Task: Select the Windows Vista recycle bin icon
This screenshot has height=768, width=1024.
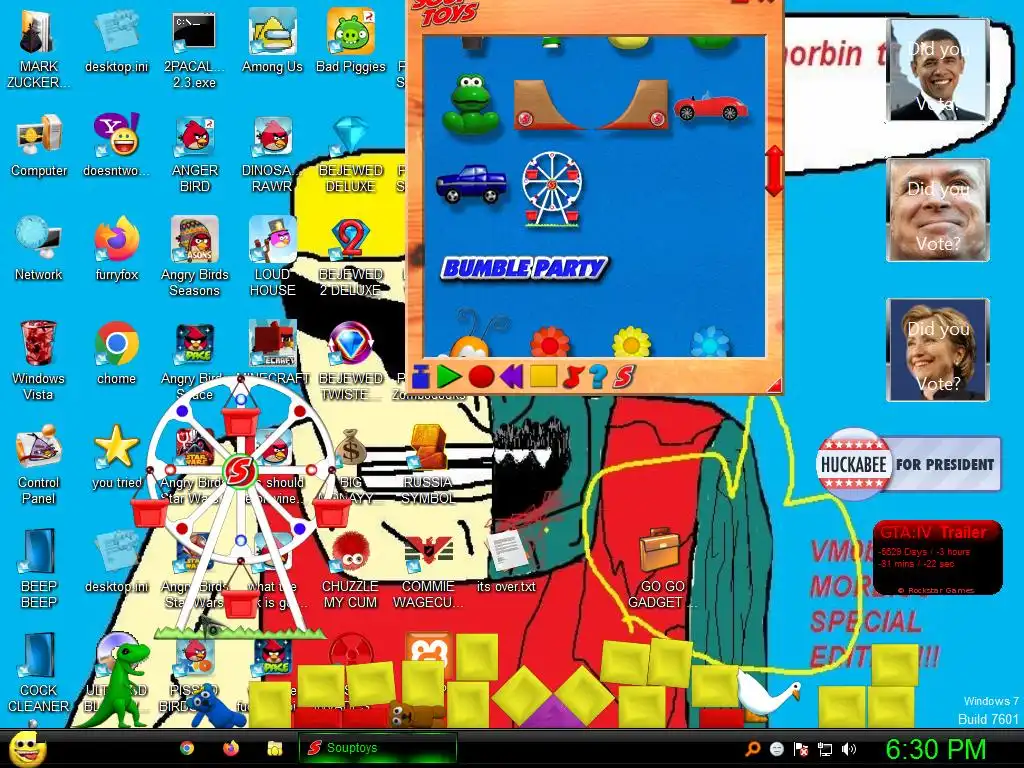Action: tap(38, 360)
